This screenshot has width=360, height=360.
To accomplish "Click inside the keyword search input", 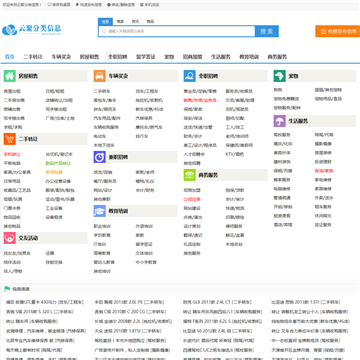I will (177, 31).
